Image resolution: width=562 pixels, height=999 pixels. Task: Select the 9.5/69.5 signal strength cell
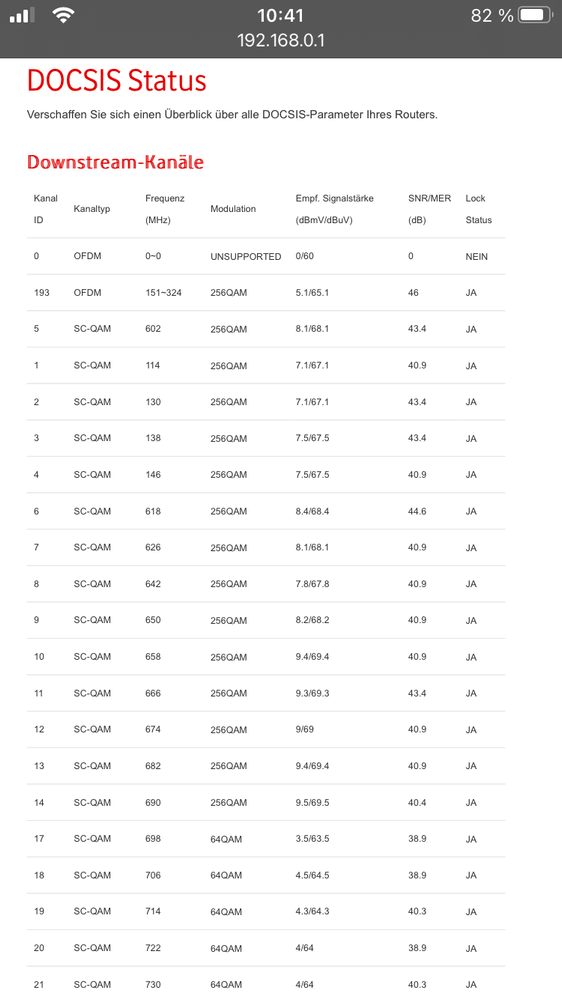pyautogui.click(x=312, y=803)
